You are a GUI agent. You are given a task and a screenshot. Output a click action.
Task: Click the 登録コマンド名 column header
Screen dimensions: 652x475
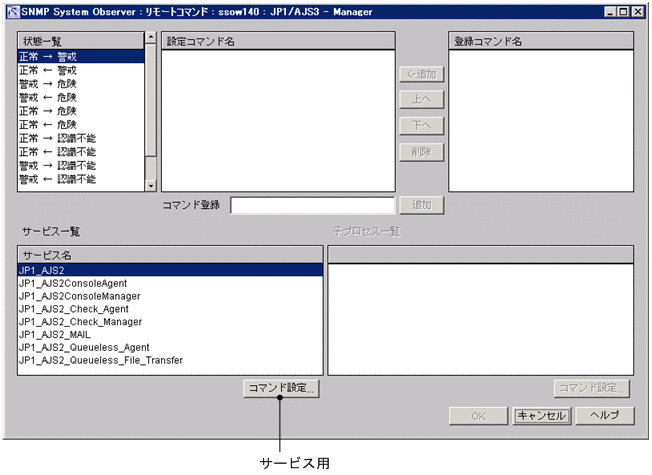pyautogui.click(x=541, y=41)
